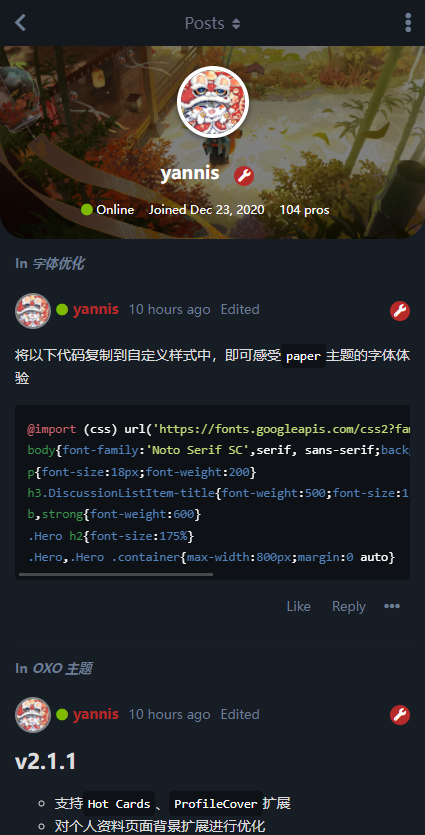Viewport: 425px width, 835px height.
Task: Open the Posts dropdown selector
Action: [x=212, y=23]
